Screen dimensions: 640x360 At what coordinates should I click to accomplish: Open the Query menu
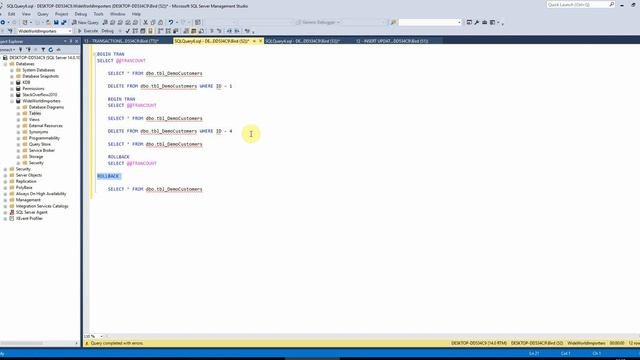(x=42, y=14)
